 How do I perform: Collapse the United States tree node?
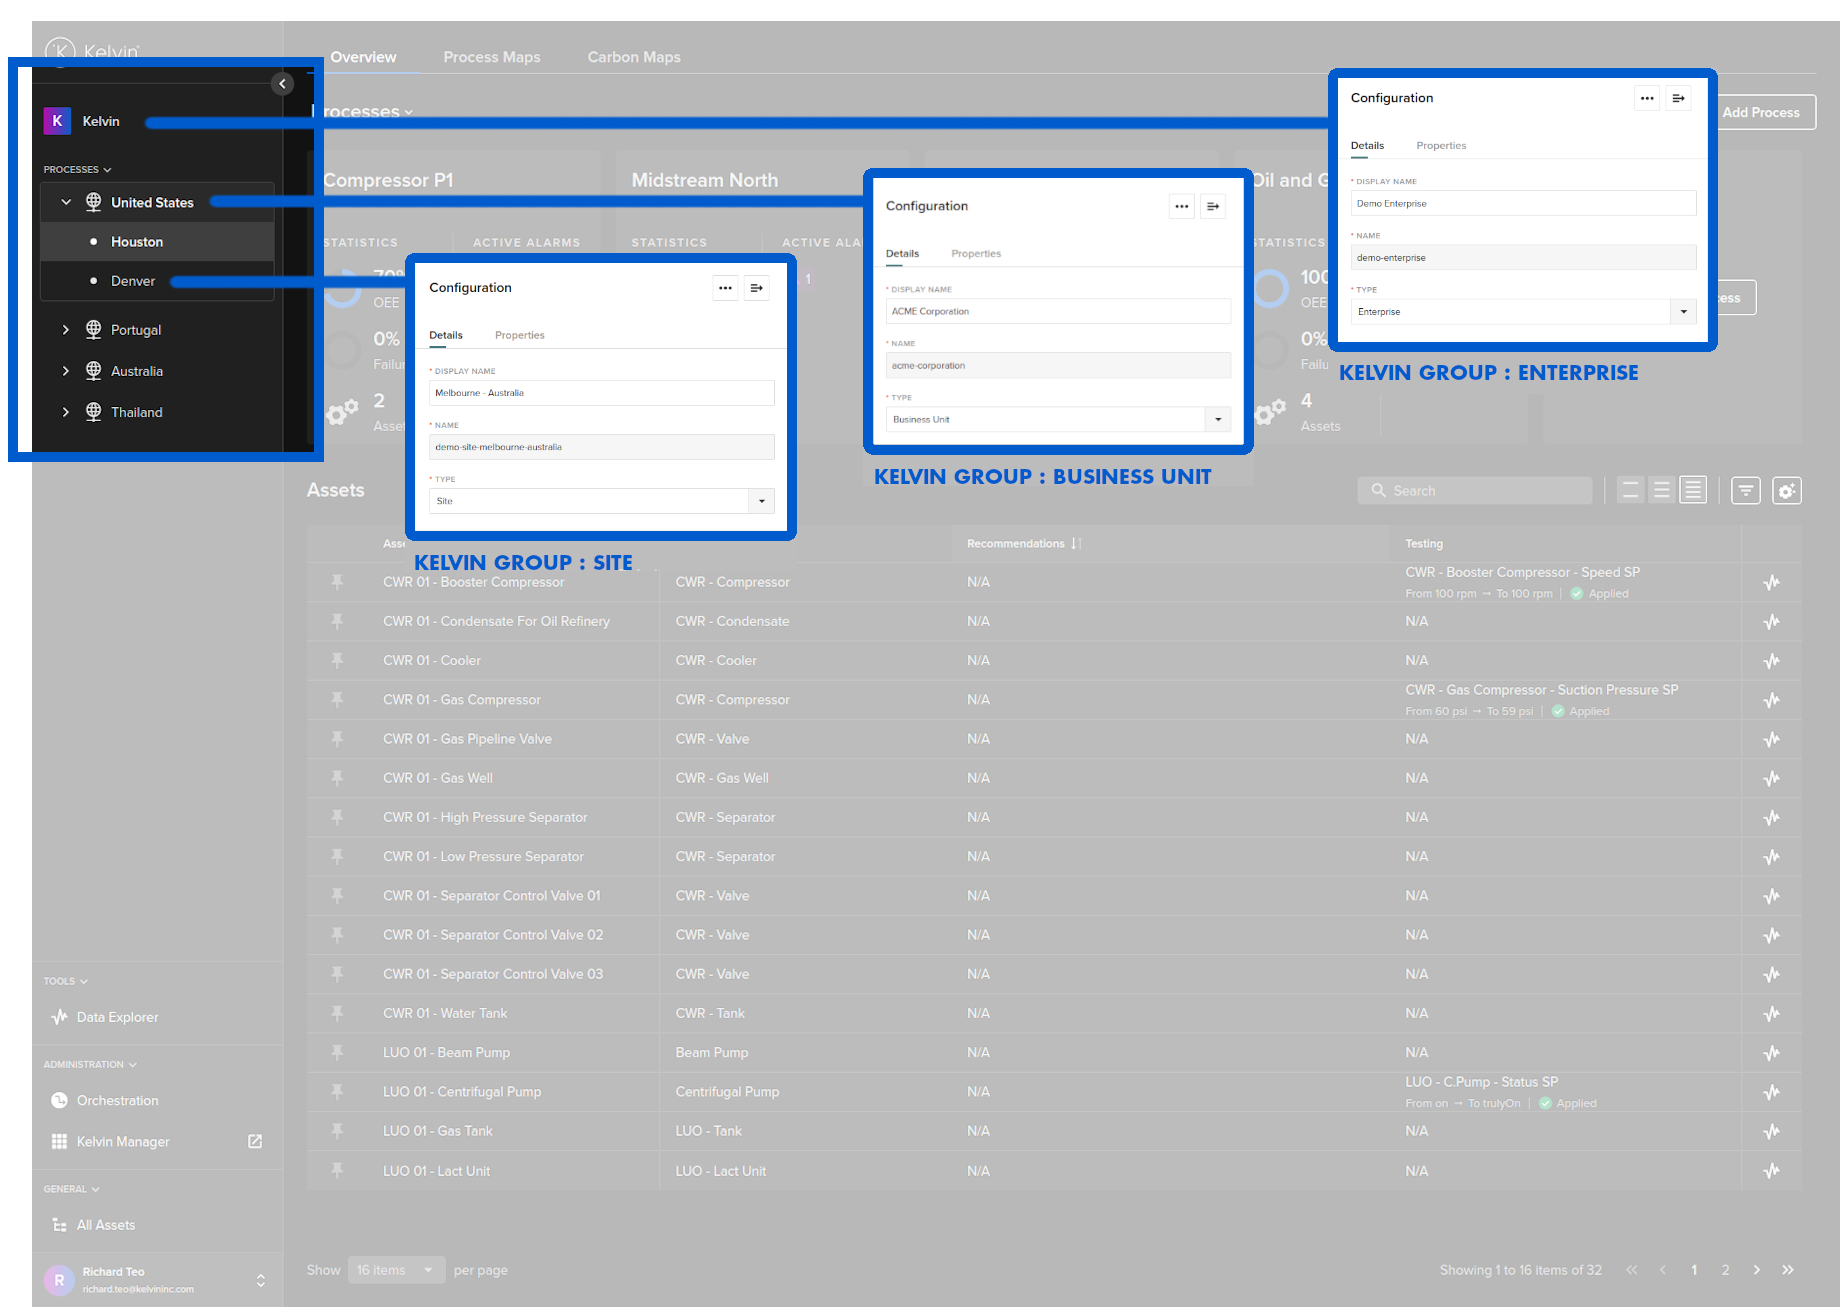66,202
